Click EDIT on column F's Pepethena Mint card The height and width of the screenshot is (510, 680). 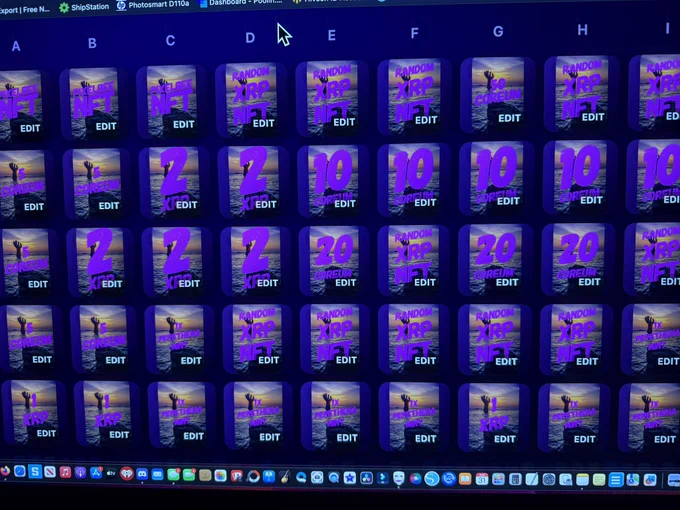coord(425,439)
